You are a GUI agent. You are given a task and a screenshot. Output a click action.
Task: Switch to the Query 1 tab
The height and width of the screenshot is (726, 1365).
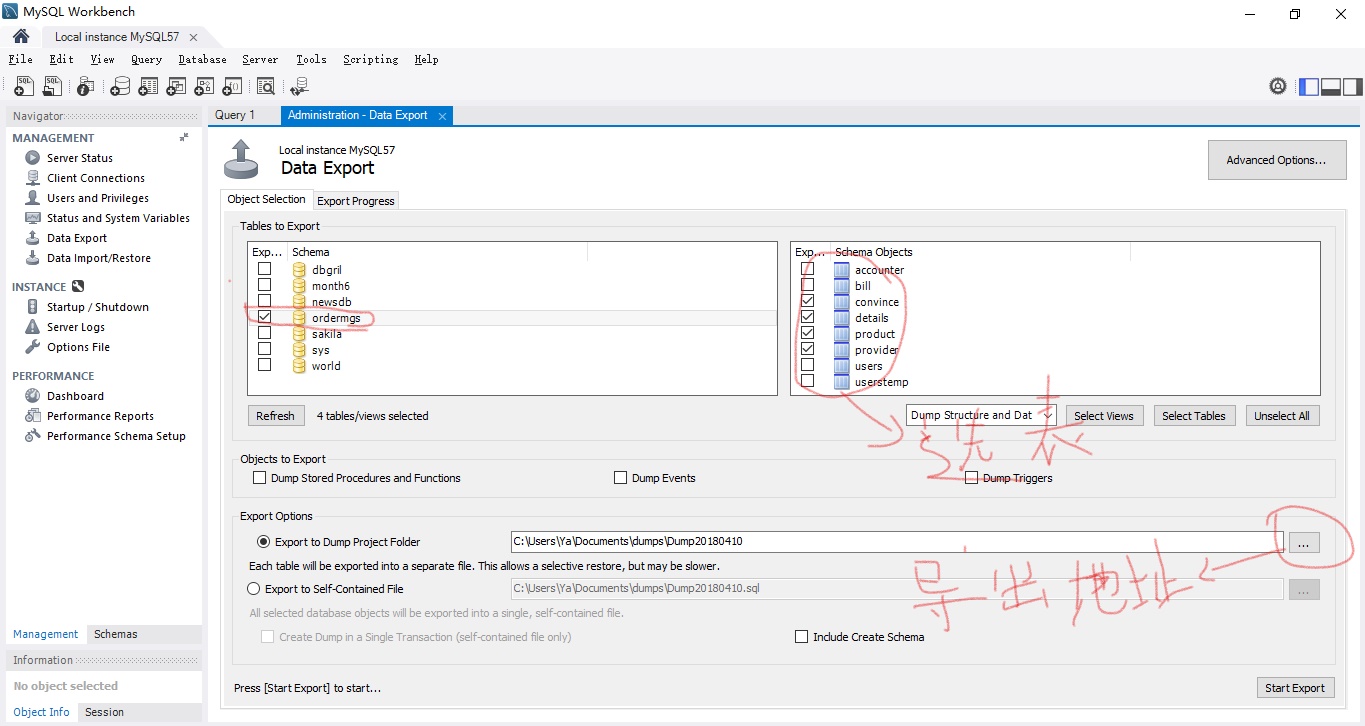coord(235,115)
